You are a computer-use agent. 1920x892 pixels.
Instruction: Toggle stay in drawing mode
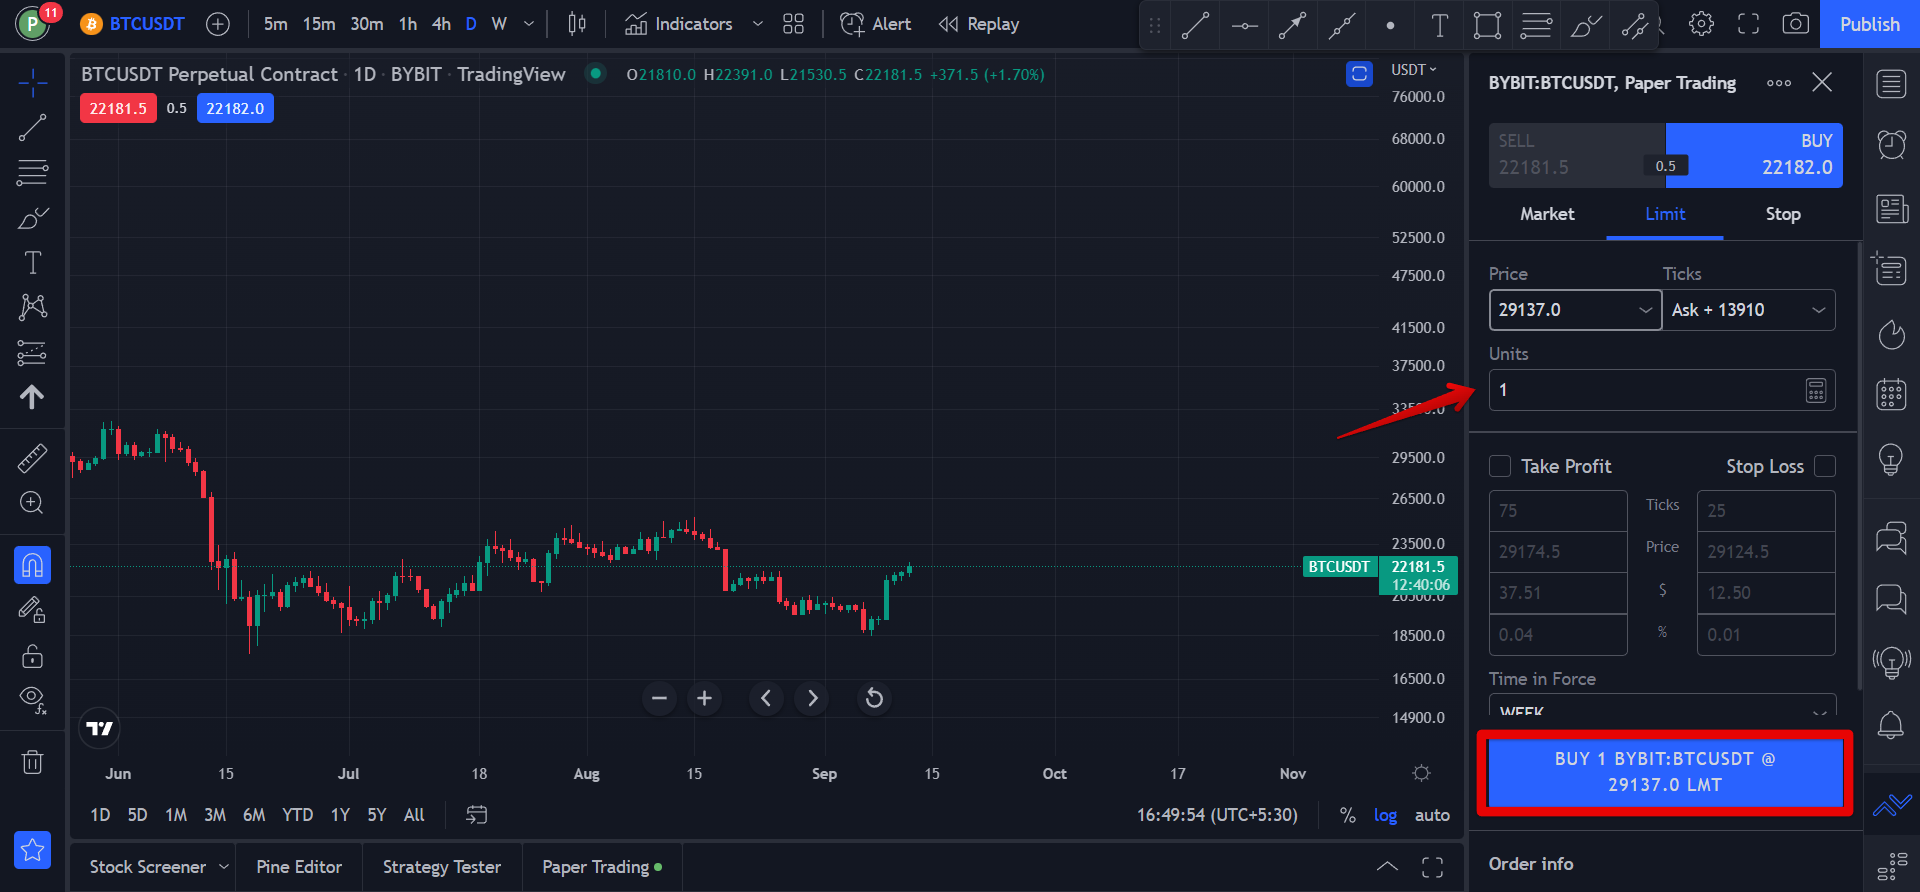pos(32,610)
